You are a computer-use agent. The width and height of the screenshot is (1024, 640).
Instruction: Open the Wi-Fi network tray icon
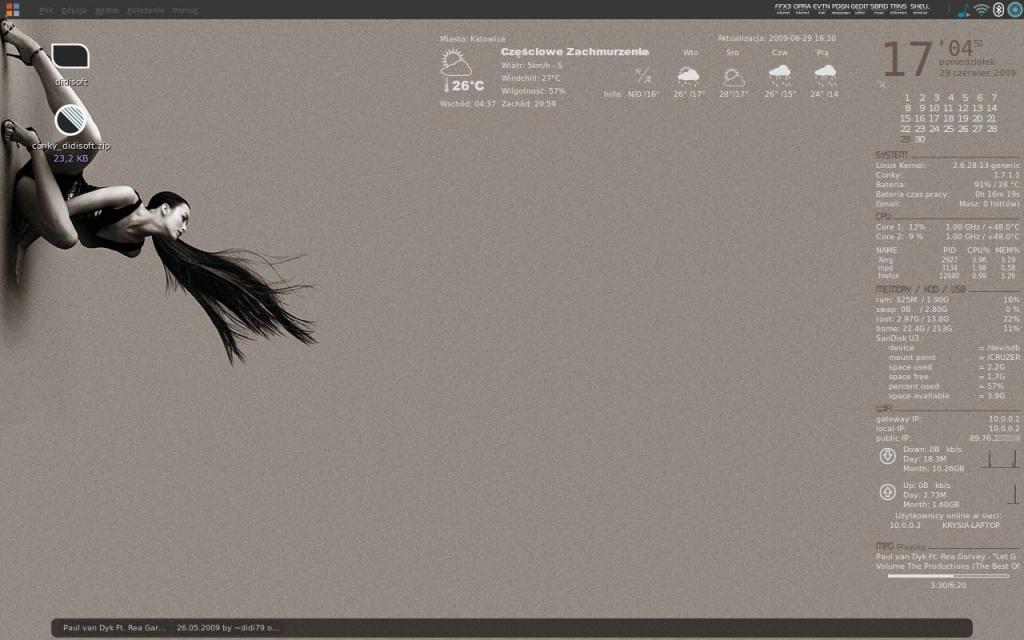[981, 10]
